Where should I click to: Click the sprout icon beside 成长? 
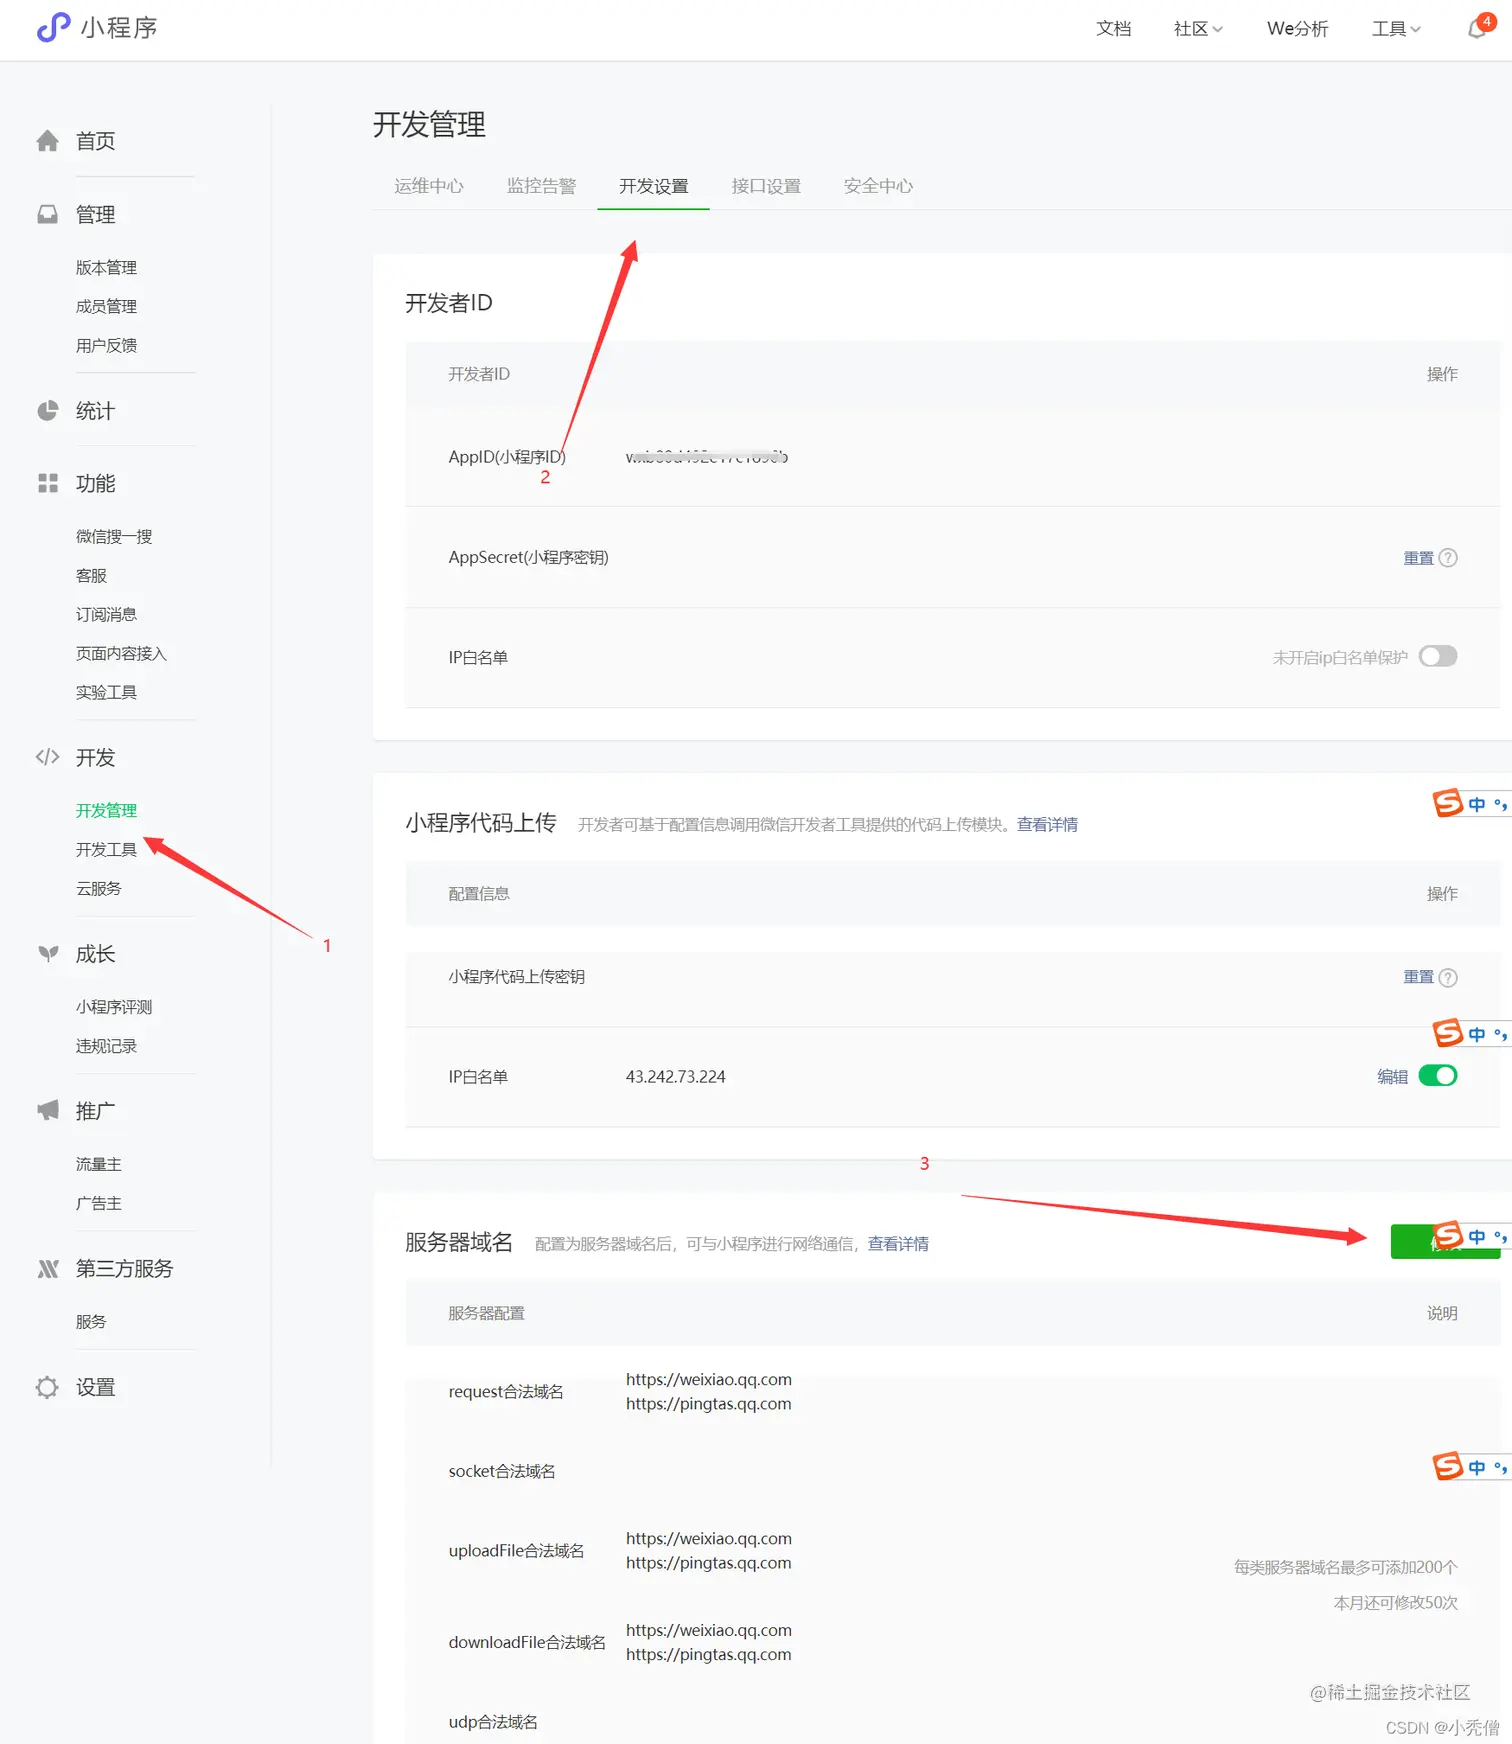[47, 954]
